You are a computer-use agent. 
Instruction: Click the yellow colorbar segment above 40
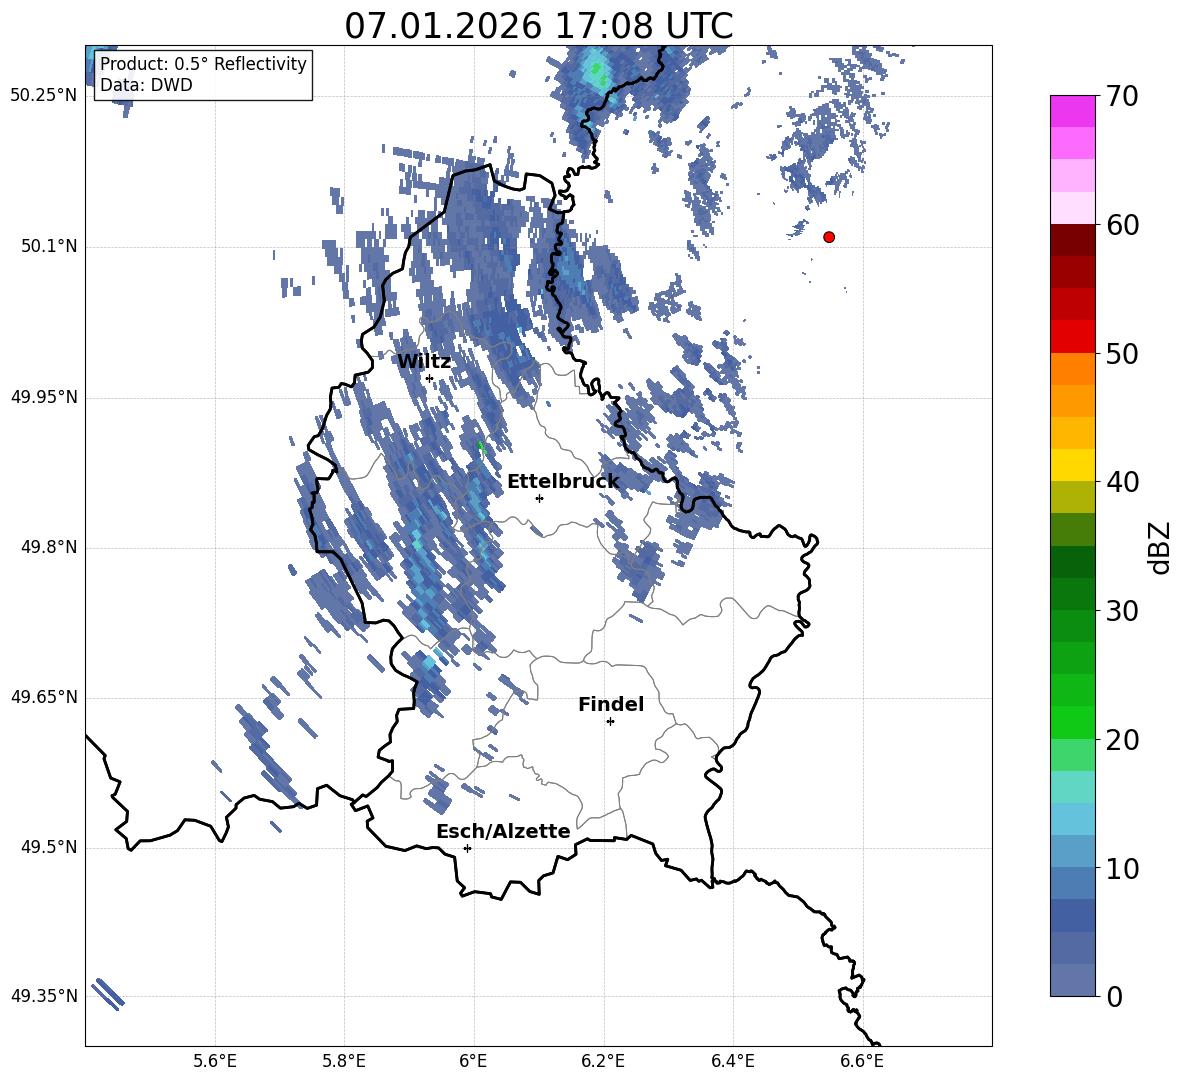click(1073, 465)
